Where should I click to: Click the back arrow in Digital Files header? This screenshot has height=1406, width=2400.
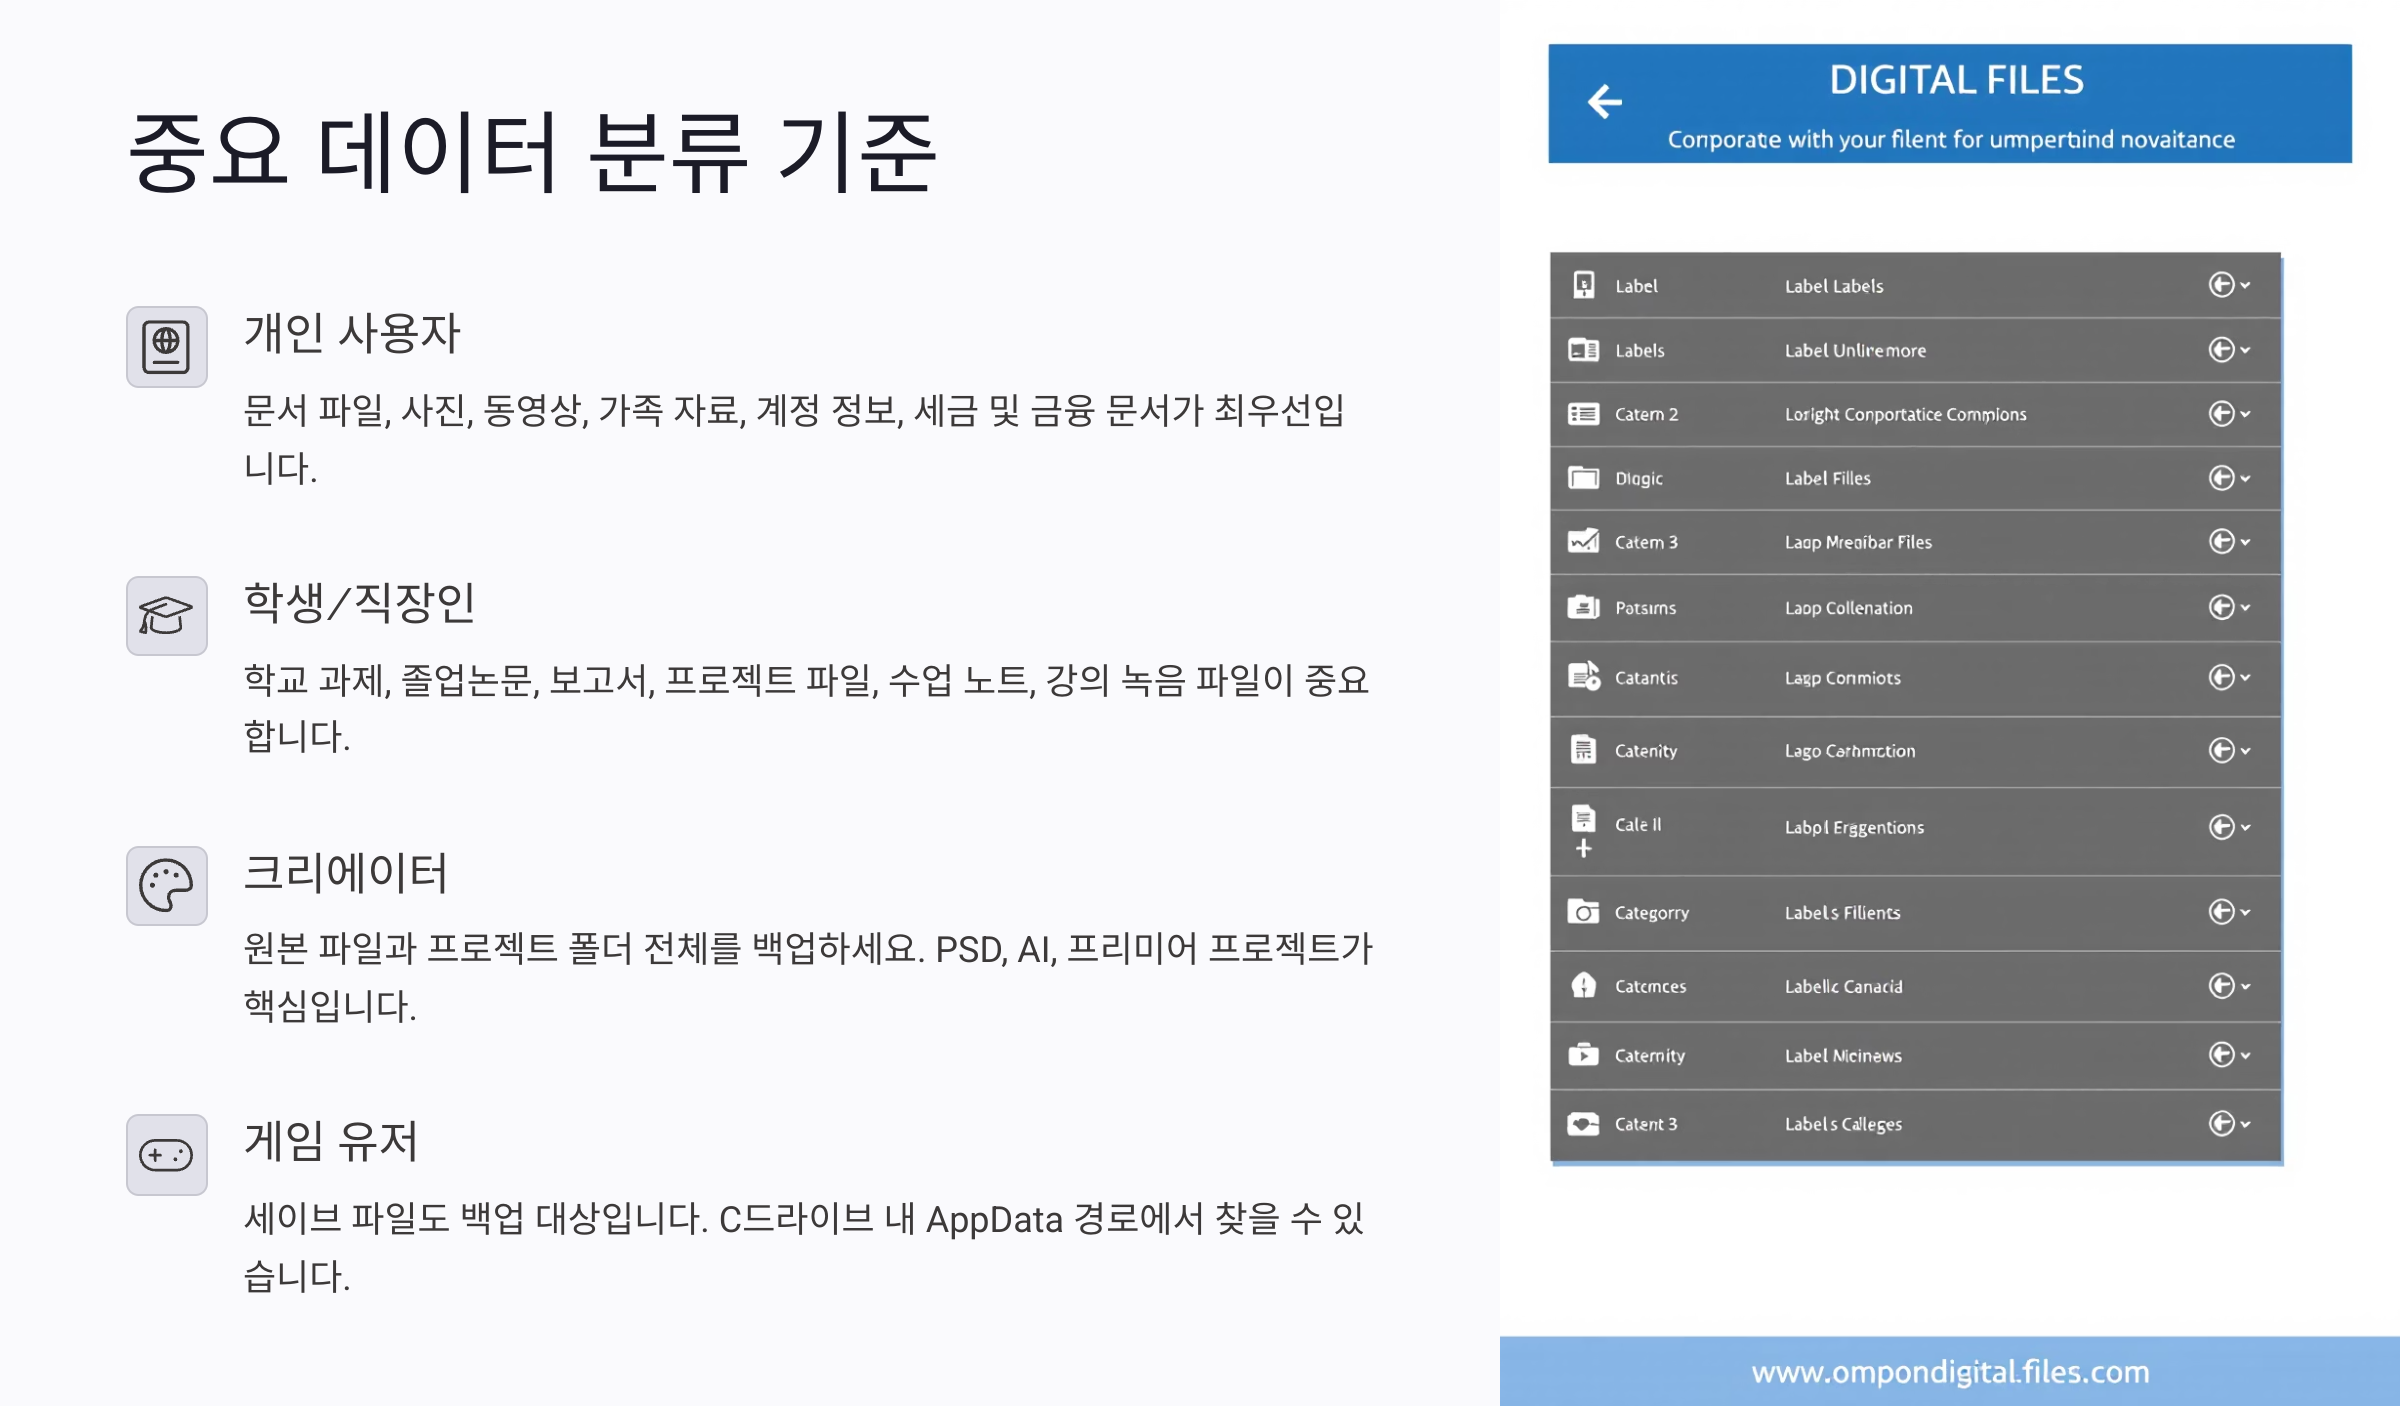click(1604, 101)
